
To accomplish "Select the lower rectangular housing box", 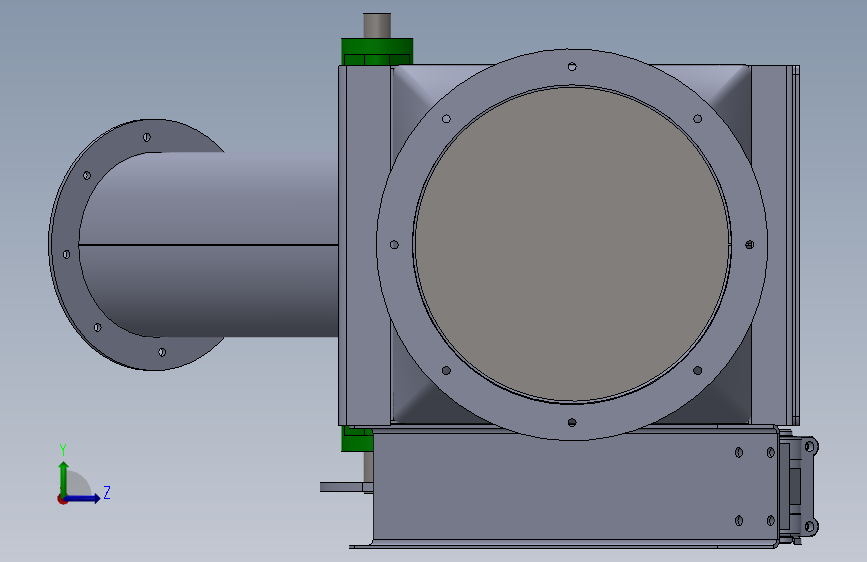I will coord(575,487).
